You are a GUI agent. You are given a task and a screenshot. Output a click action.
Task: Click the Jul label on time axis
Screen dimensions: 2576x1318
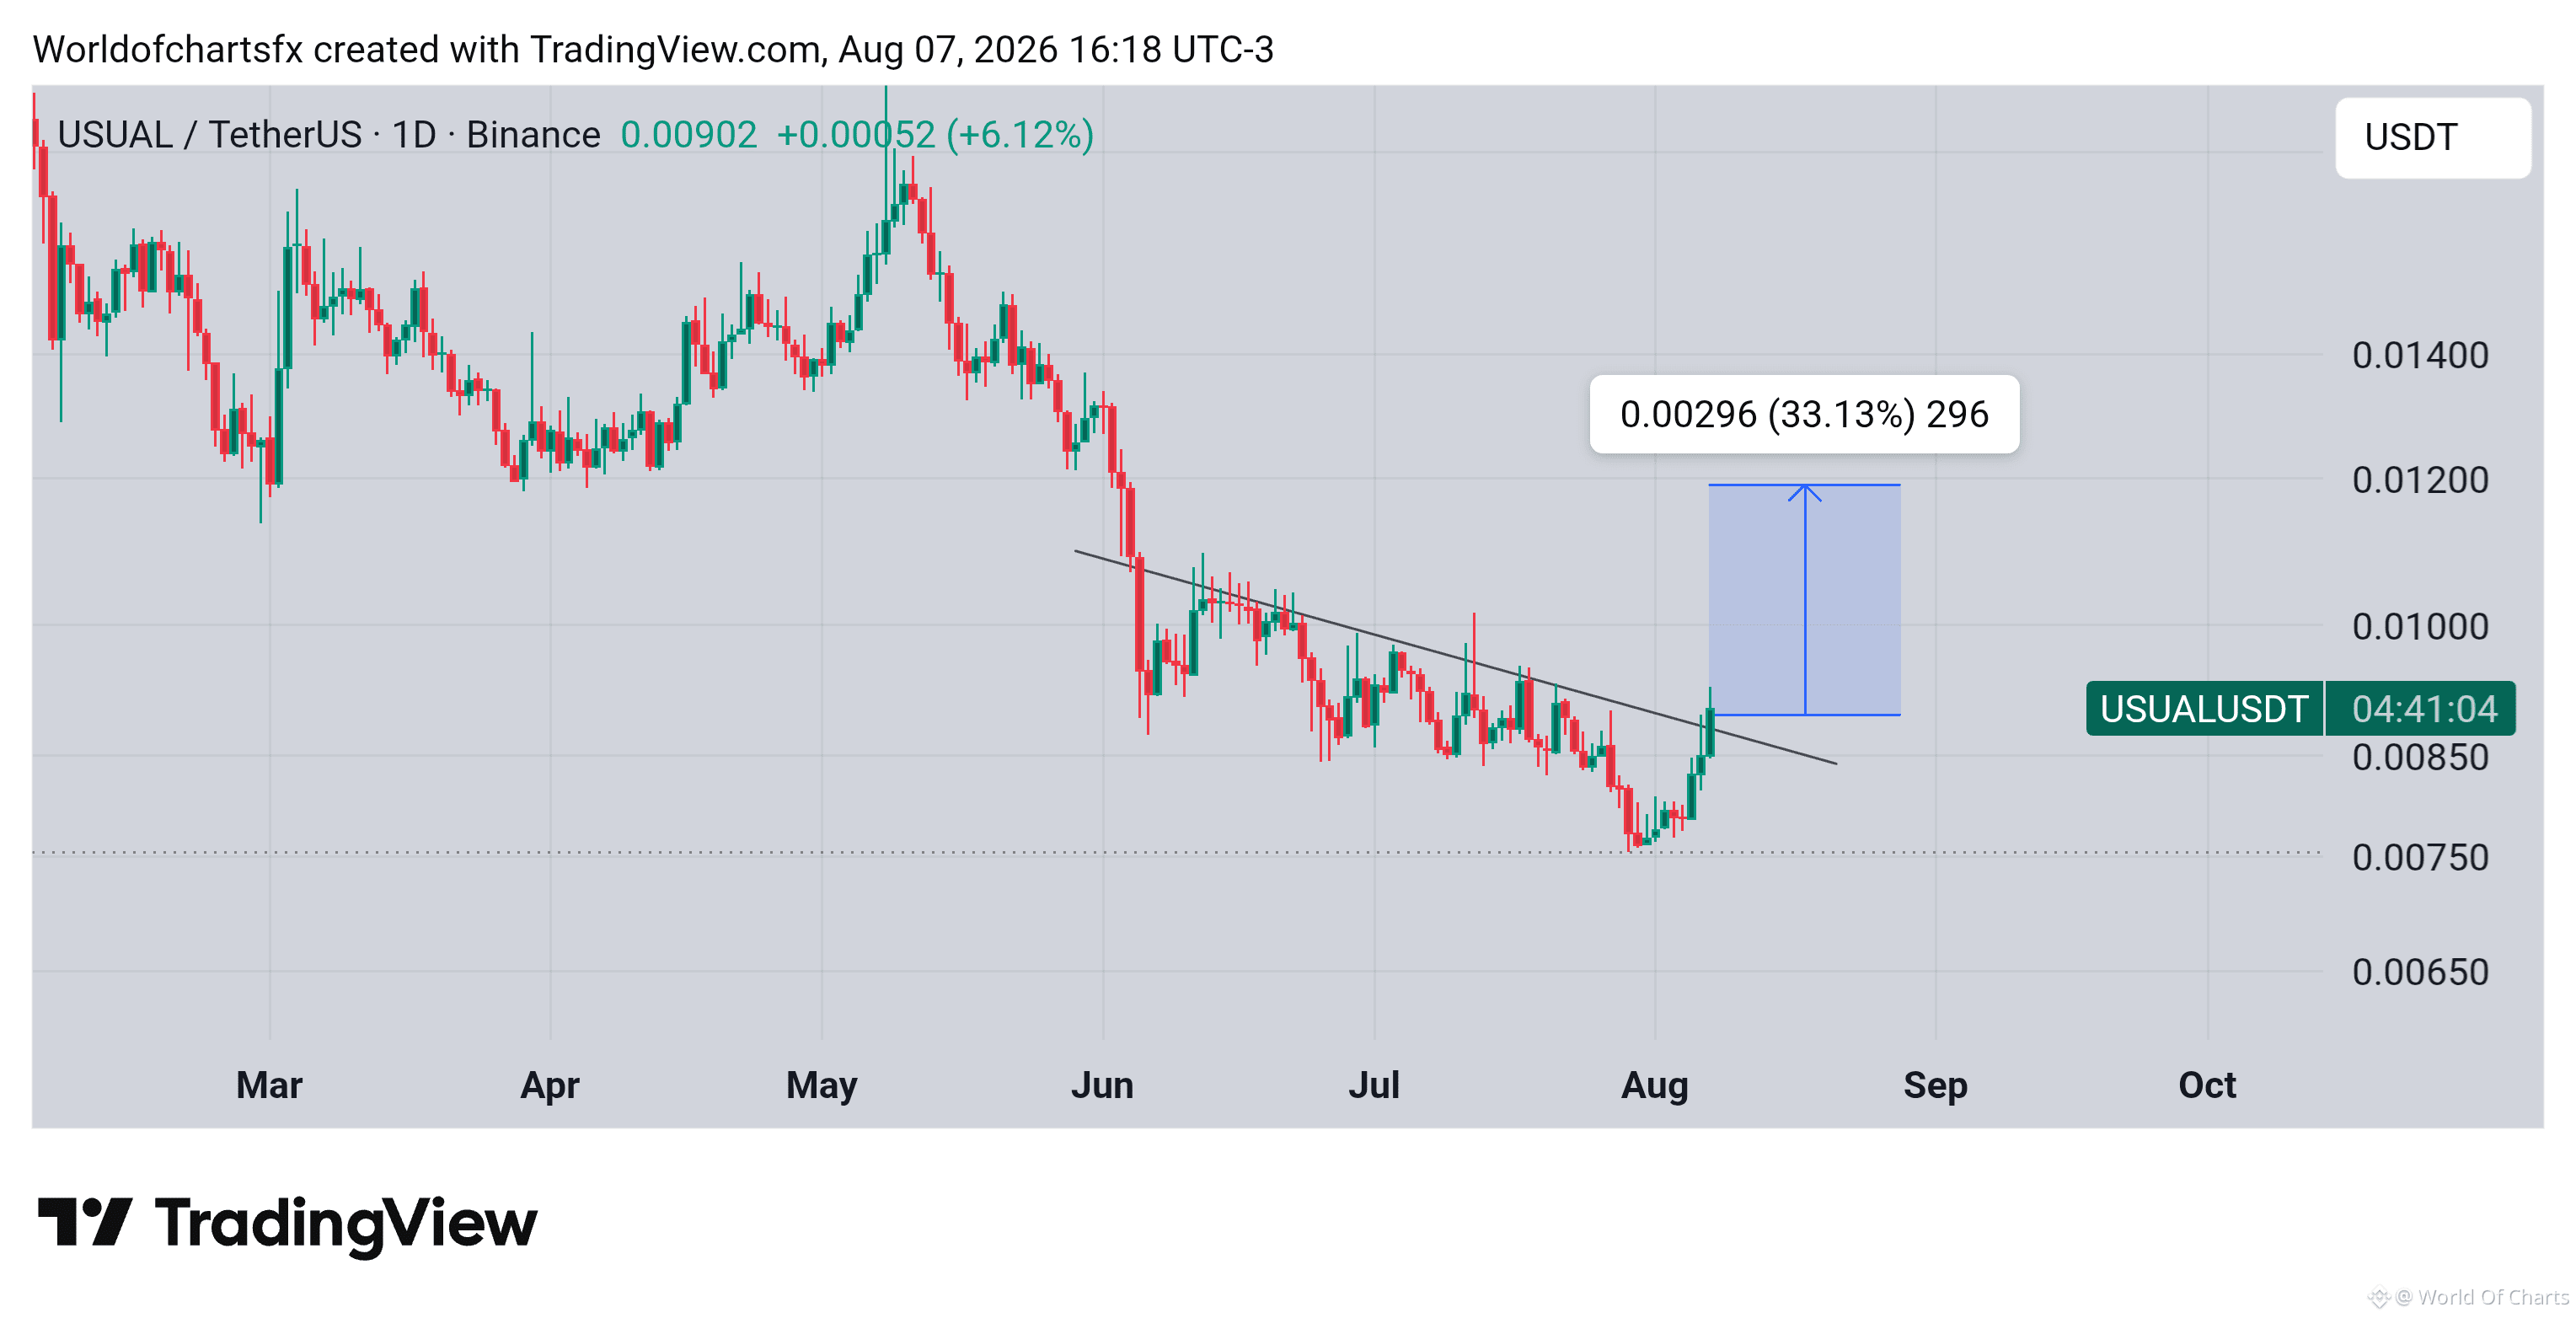click(x=1374, y=1085)
